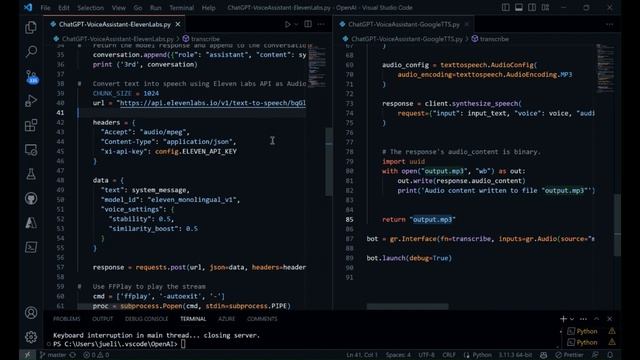Open the File menu
The height and width of the screenshot is (360, 640).
(x=45, y=7)
